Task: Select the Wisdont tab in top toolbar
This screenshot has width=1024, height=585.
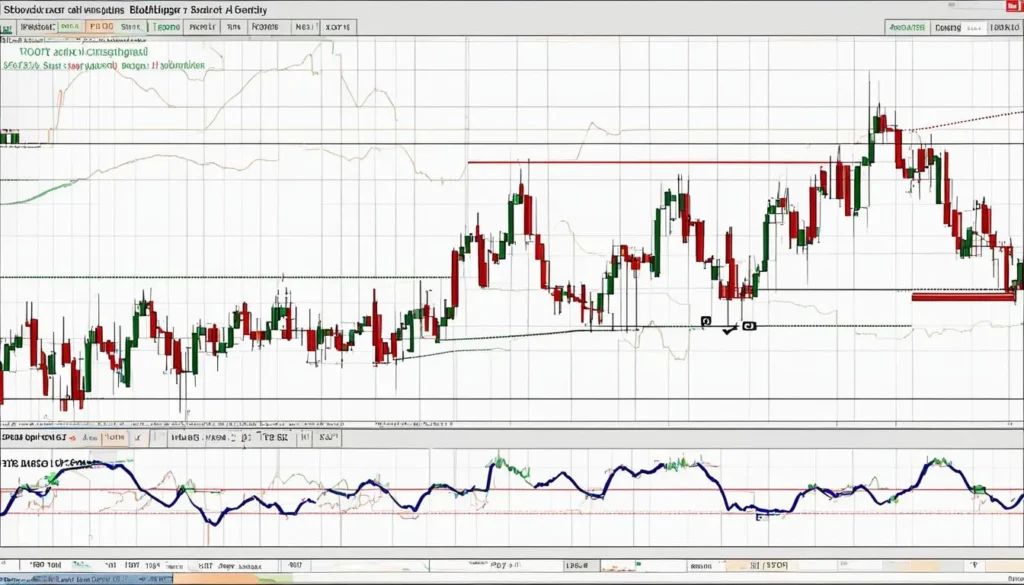Action: click(x=38, y=28)
